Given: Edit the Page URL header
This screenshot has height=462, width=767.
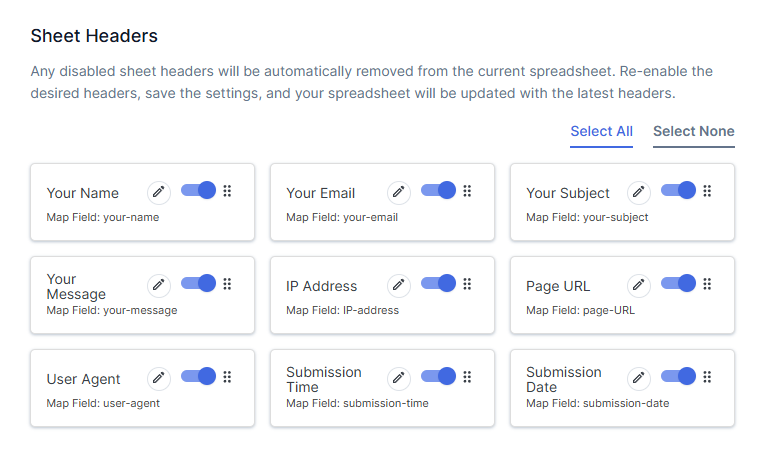Looking at the screenshot, I should pyautogui.click(x=638, y=285).
